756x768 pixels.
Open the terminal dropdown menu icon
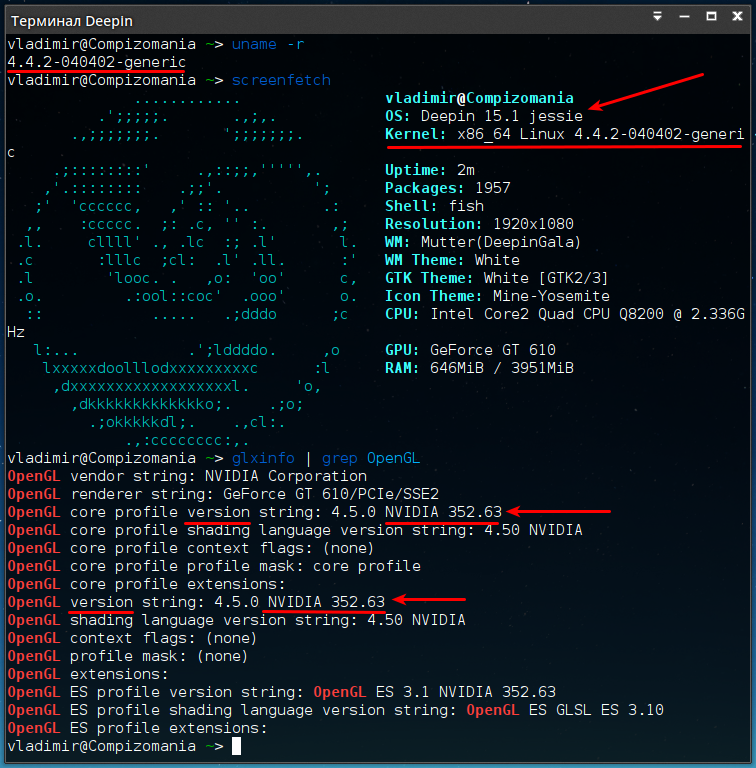658,17
